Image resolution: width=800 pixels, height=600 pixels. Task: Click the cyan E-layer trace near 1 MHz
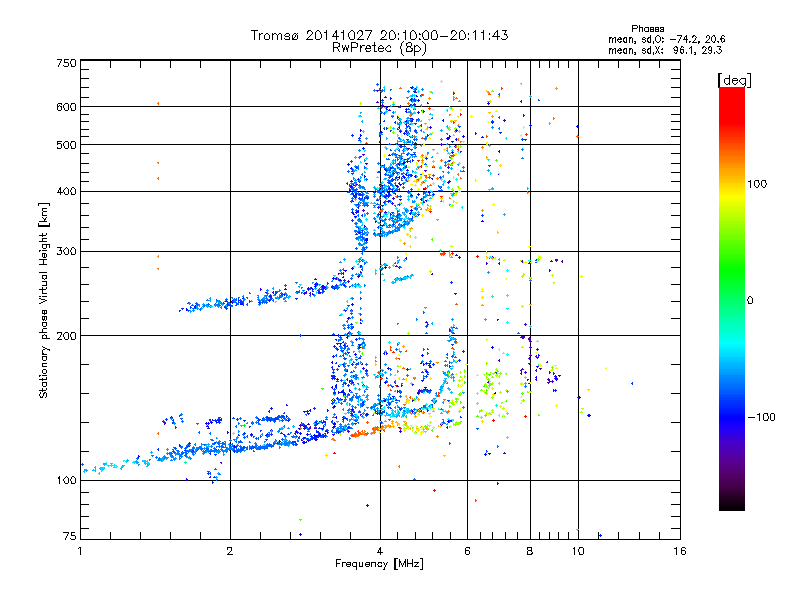(115, 466)
